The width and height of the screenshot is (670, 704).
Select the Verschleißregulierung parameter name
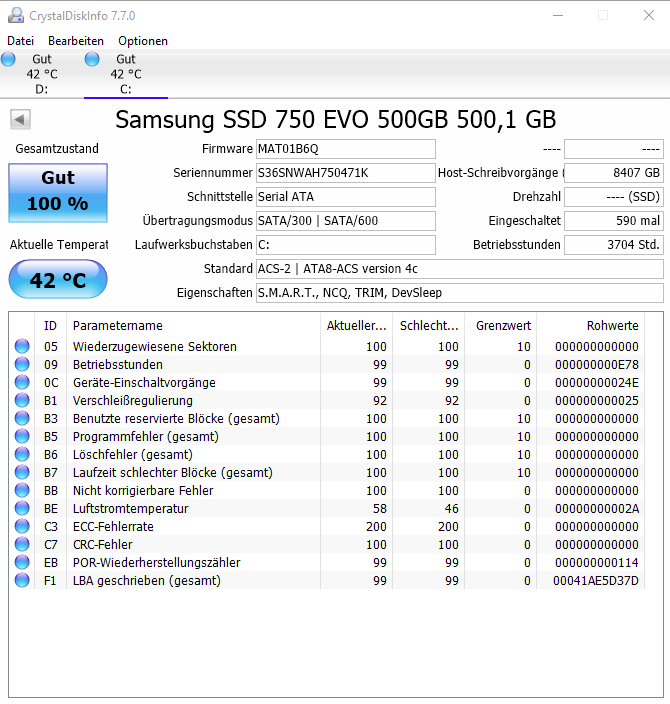coord(132,400)
